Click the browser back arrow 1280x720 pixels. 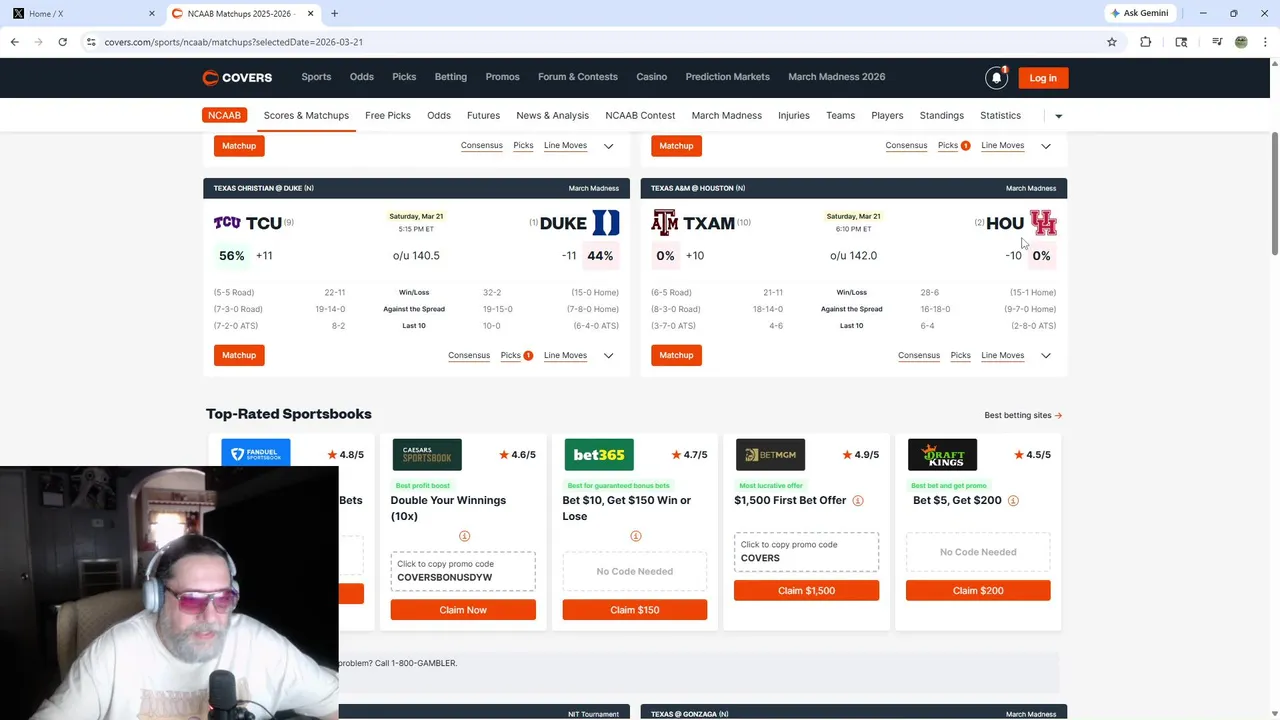14,42
